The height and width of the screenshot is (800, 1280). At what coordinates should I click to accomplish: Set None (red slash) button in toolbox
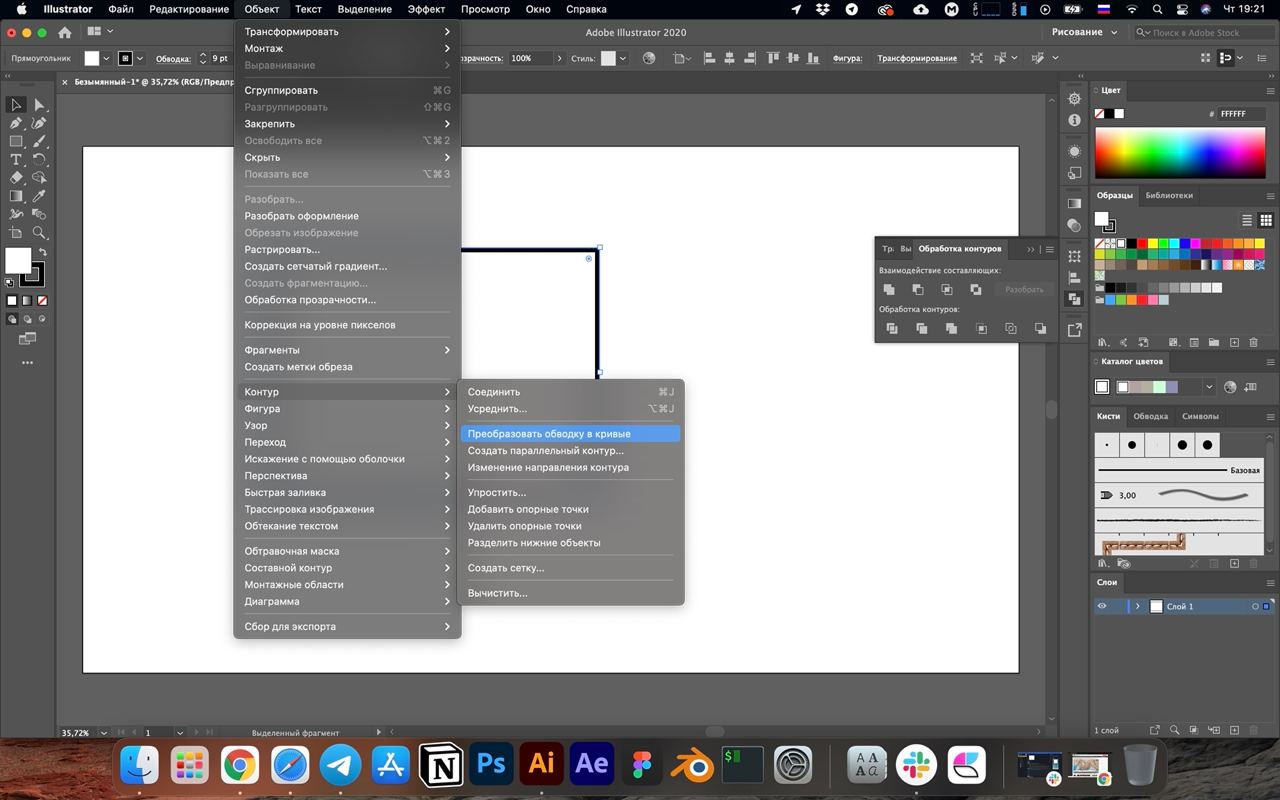point(42,300)
